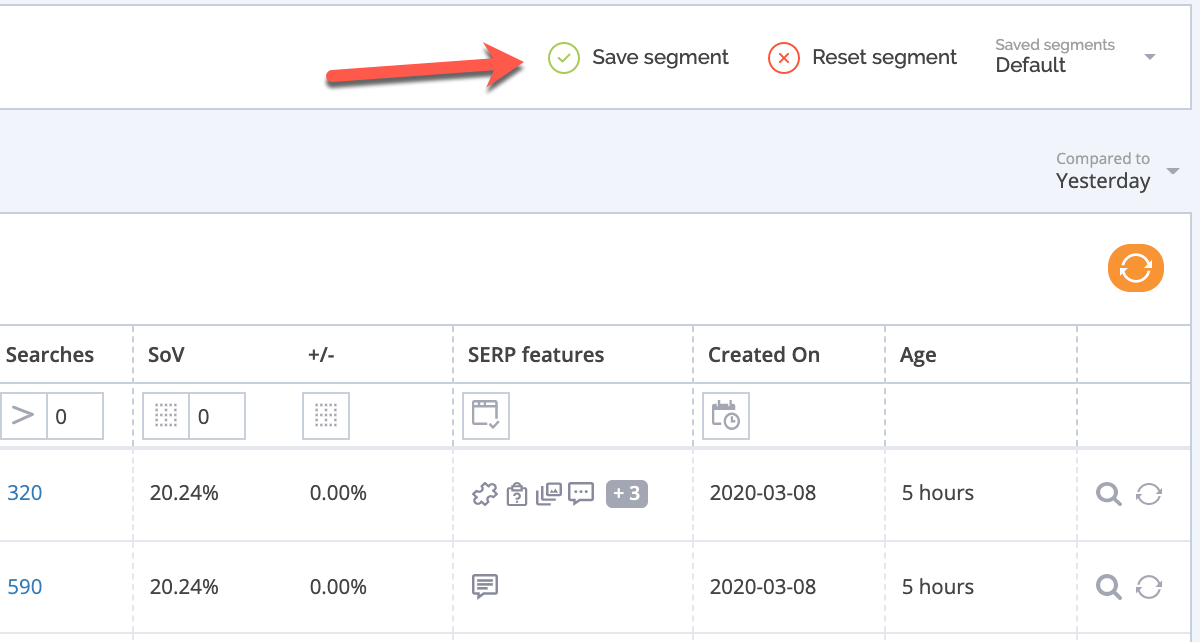Click the 320 searches link
This screenshot has height=642, width=1200.
pos(25,493)
